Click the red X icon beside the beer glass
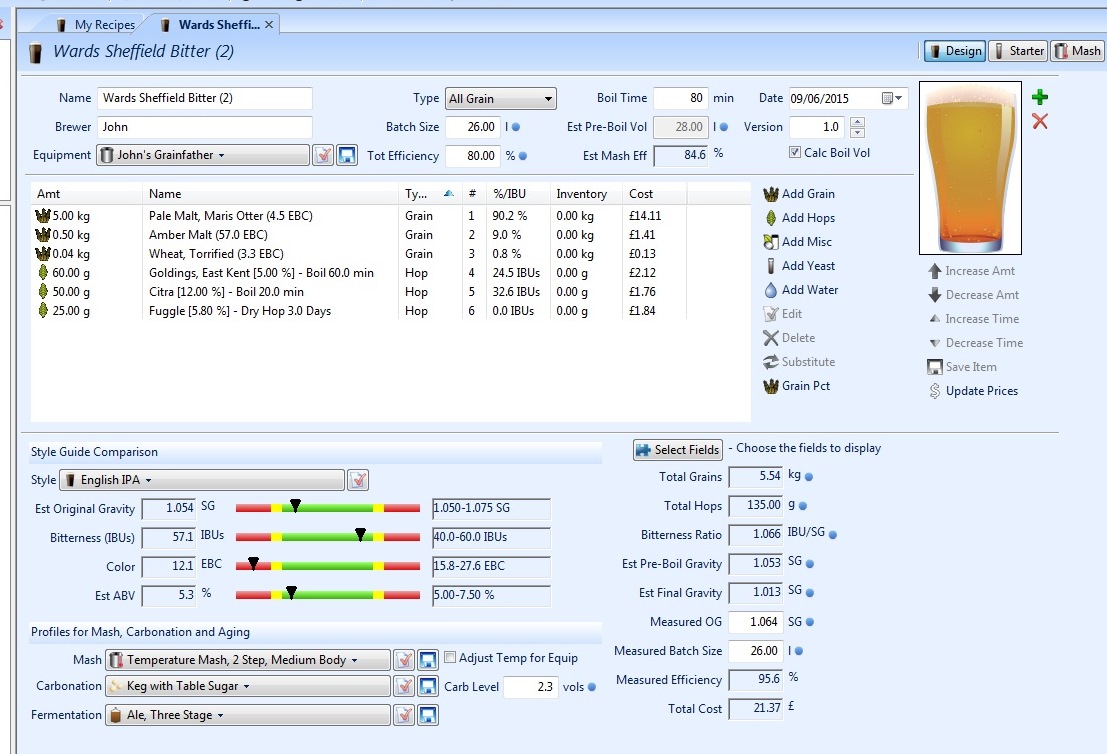The width and height of the screenshot is (1107, 754). click(1040, 121)
